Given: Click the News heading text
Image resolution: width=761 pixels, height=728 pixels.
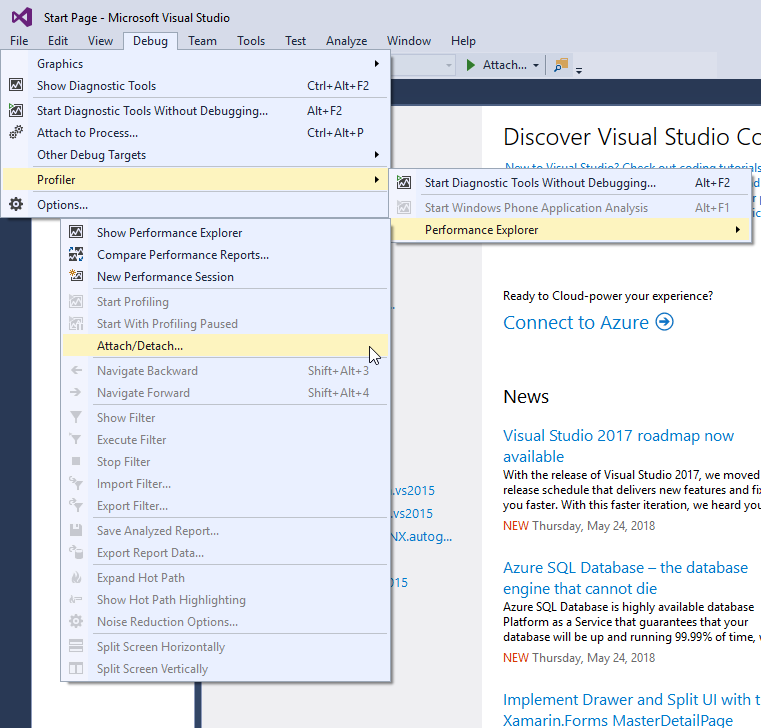Looking at the screenshot, I should pos(526,397).
